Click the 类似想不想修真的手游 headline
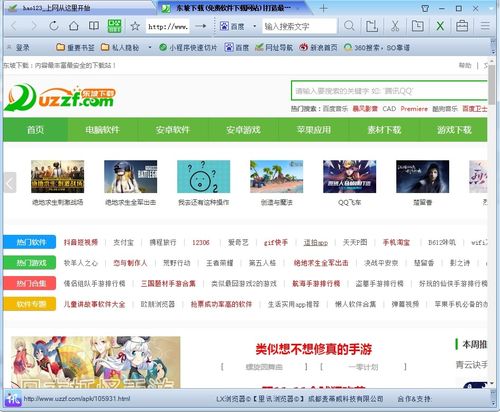This screenshot has height=412, width=500. tap(314, 349)
